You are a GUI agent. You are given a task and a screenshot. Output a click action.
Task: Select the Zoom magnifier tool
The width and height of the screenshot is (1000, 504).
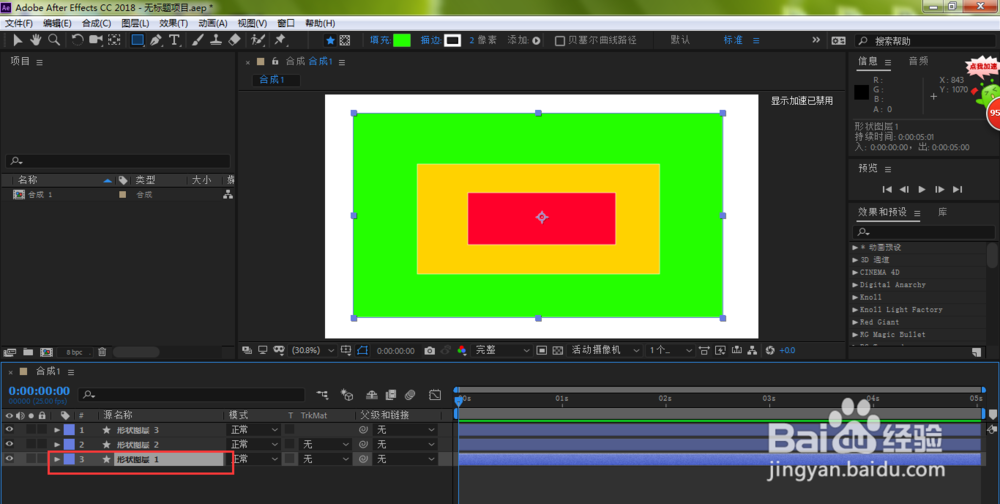pyautogui.click(x=54, y=40)
